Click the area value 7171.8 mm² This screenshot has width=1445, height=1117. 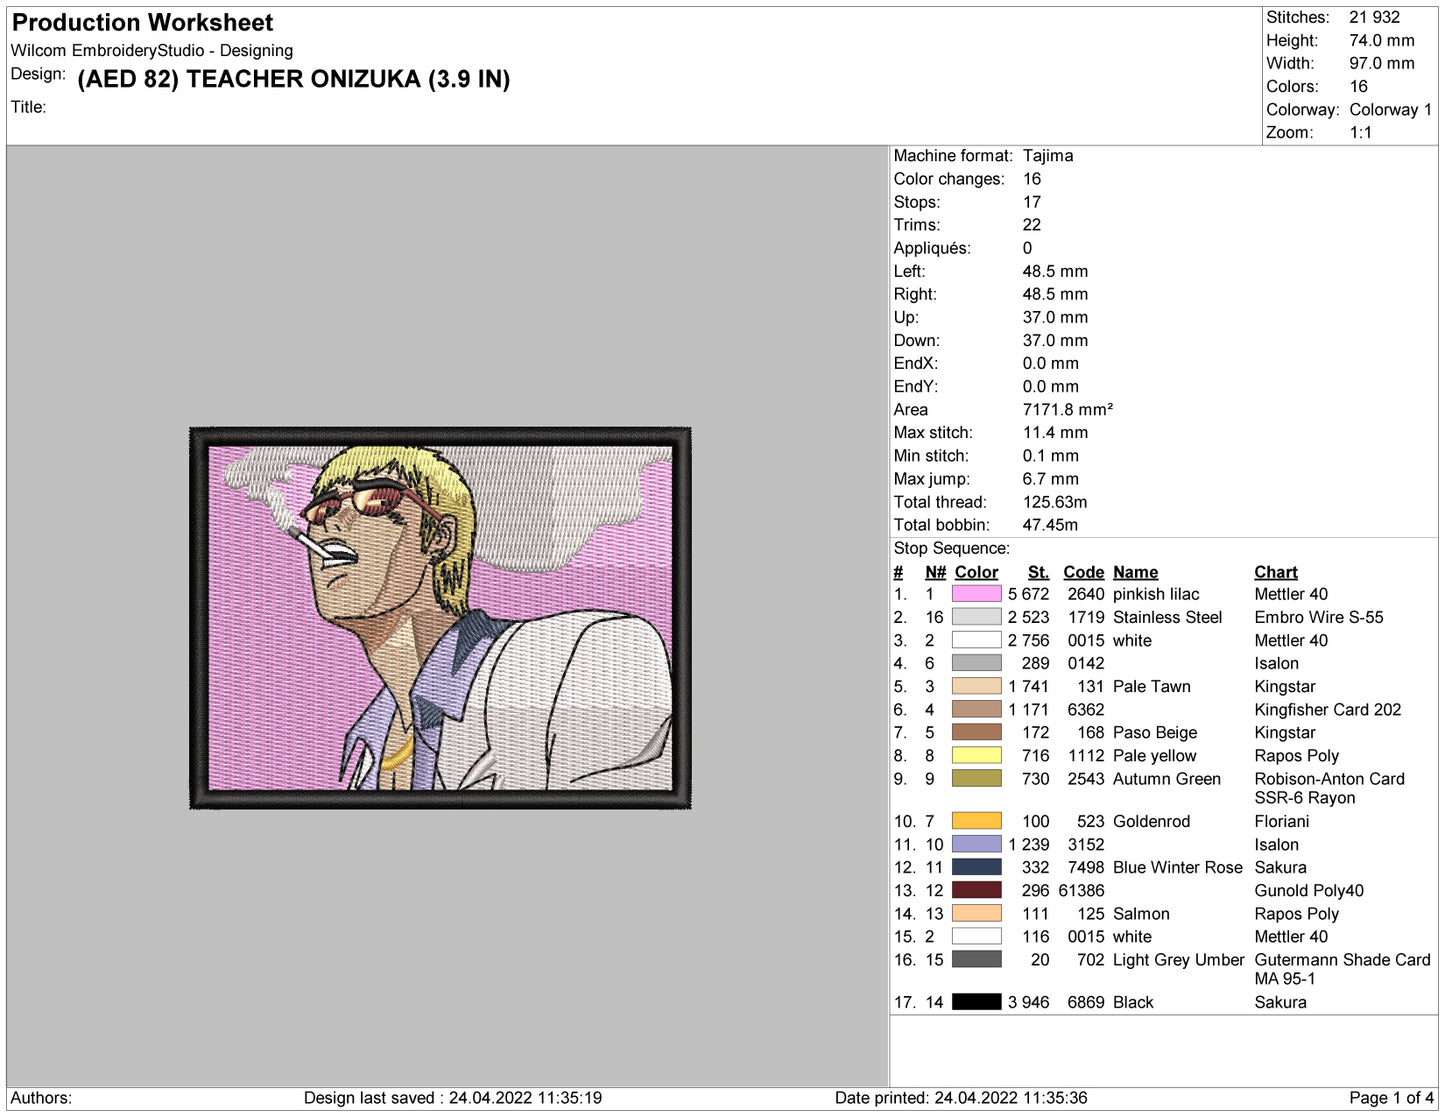point(1068,409)
